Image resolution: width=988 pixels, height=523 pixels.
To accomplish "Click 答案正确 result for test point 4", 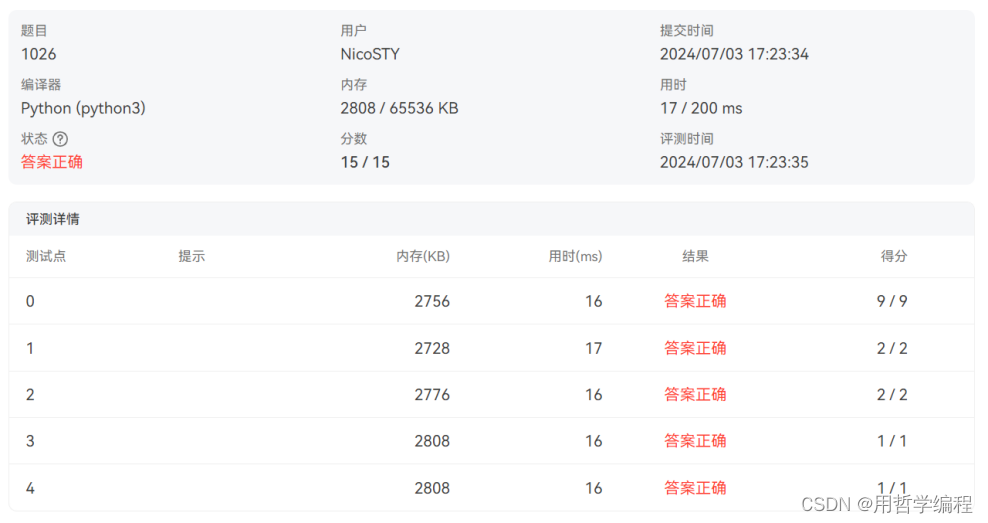I will 695,488.
